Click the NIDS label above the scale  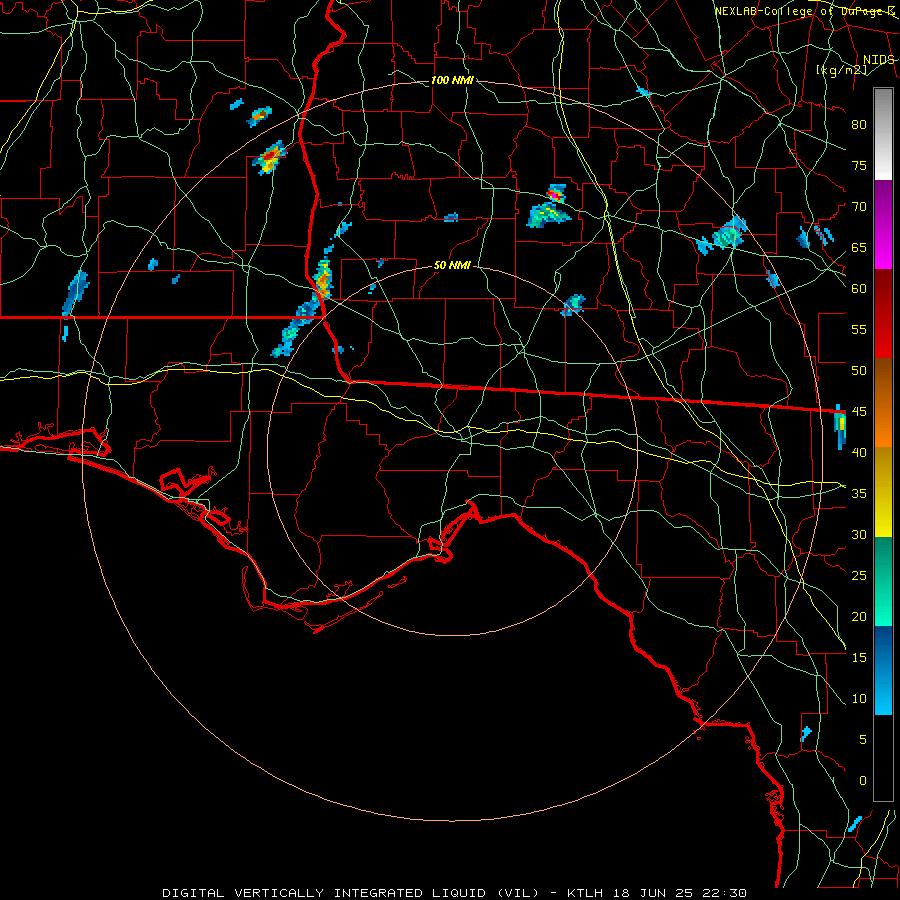(878, 60)
